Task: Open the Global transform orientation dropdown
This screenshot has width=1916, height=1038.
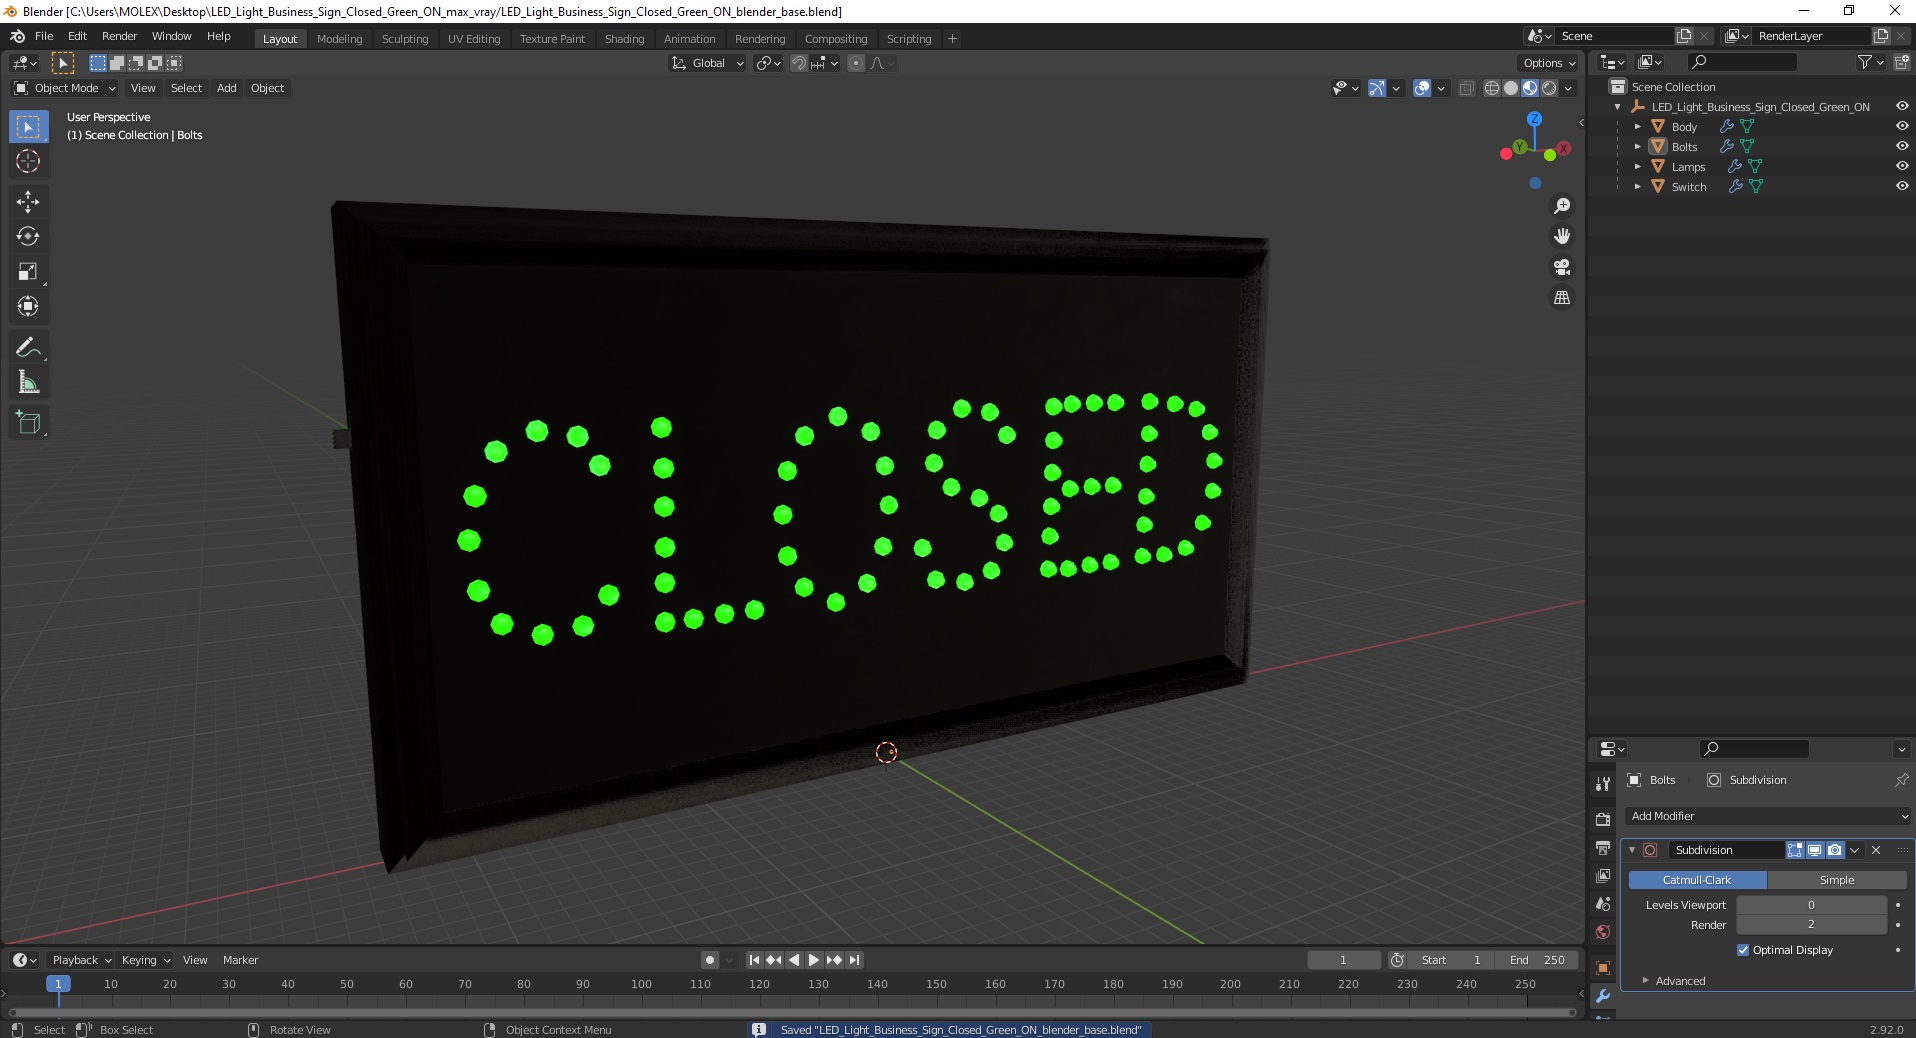Action: 707,63
